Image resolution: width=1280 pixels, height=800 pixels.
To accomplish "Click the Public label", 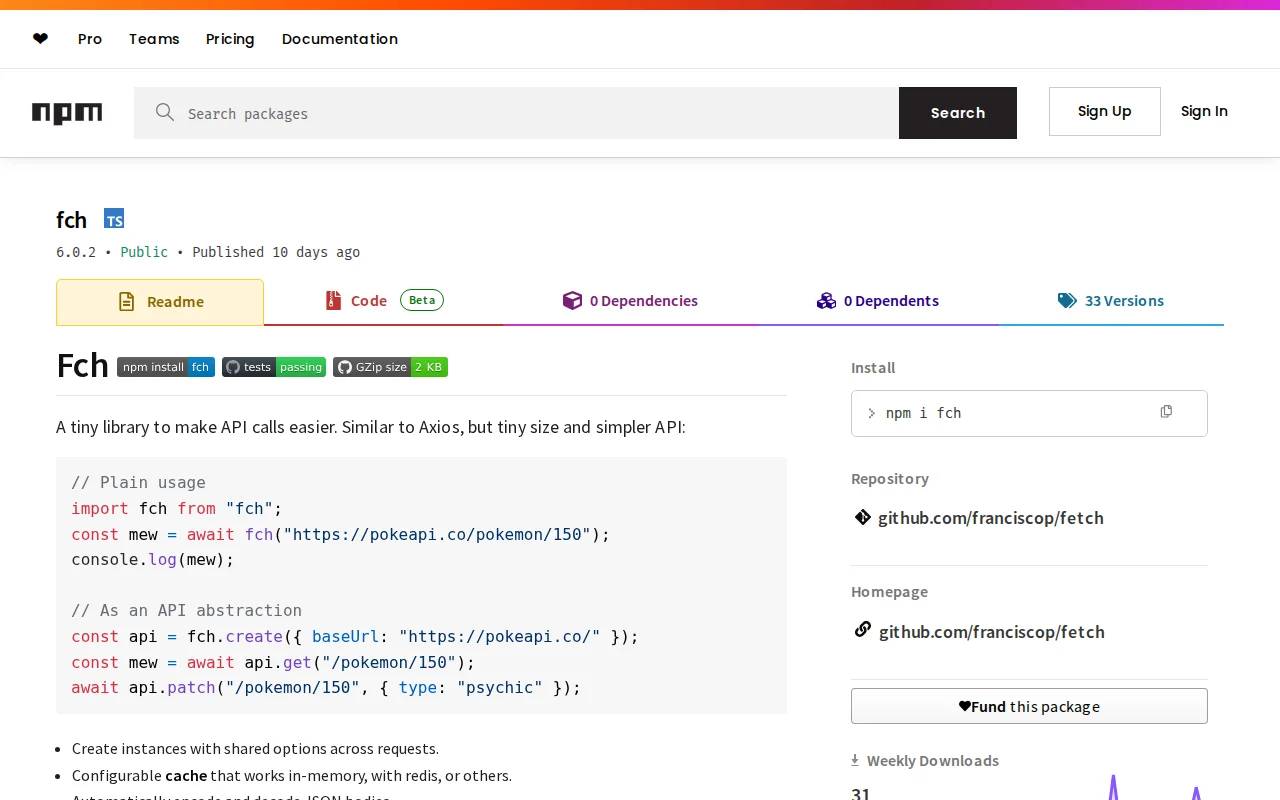I will (x=144, y=252).
